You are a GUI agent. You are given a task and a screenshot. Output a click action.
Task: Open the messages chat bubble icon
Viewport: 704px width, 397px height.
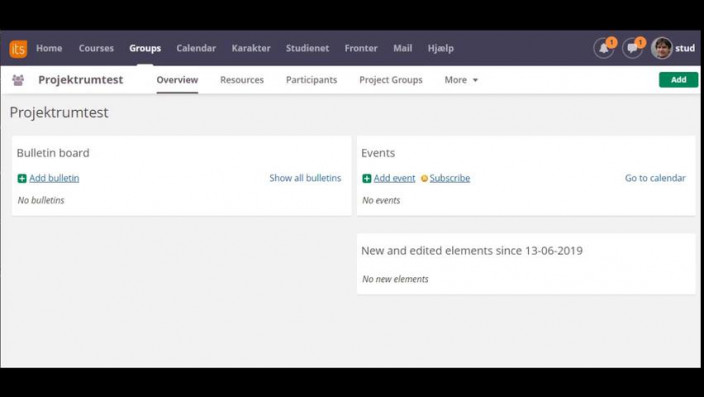click(x=632, y=48)
